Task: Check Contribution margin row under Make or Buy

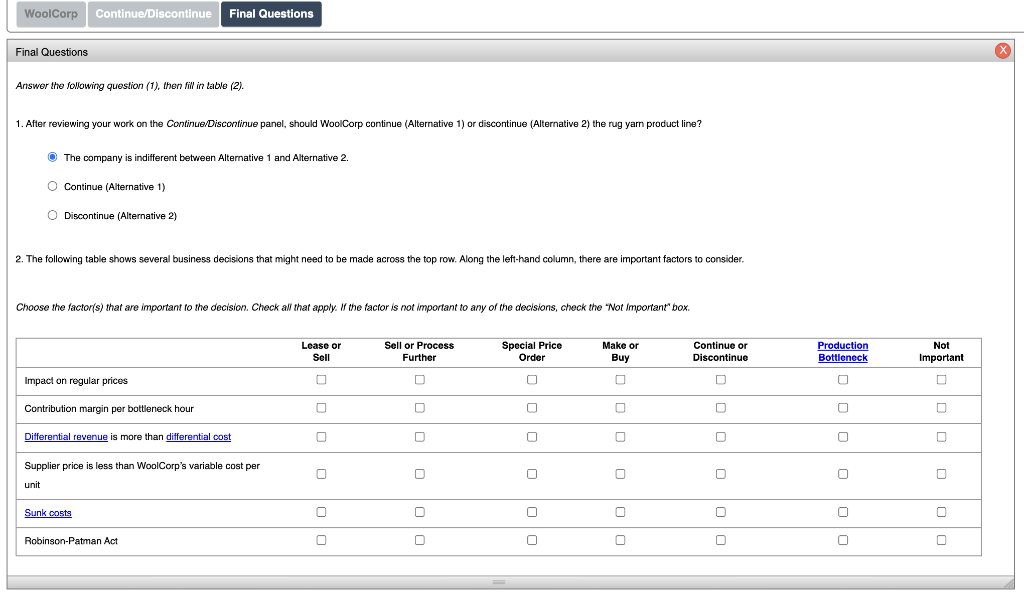Action: (x=620, y=408)
